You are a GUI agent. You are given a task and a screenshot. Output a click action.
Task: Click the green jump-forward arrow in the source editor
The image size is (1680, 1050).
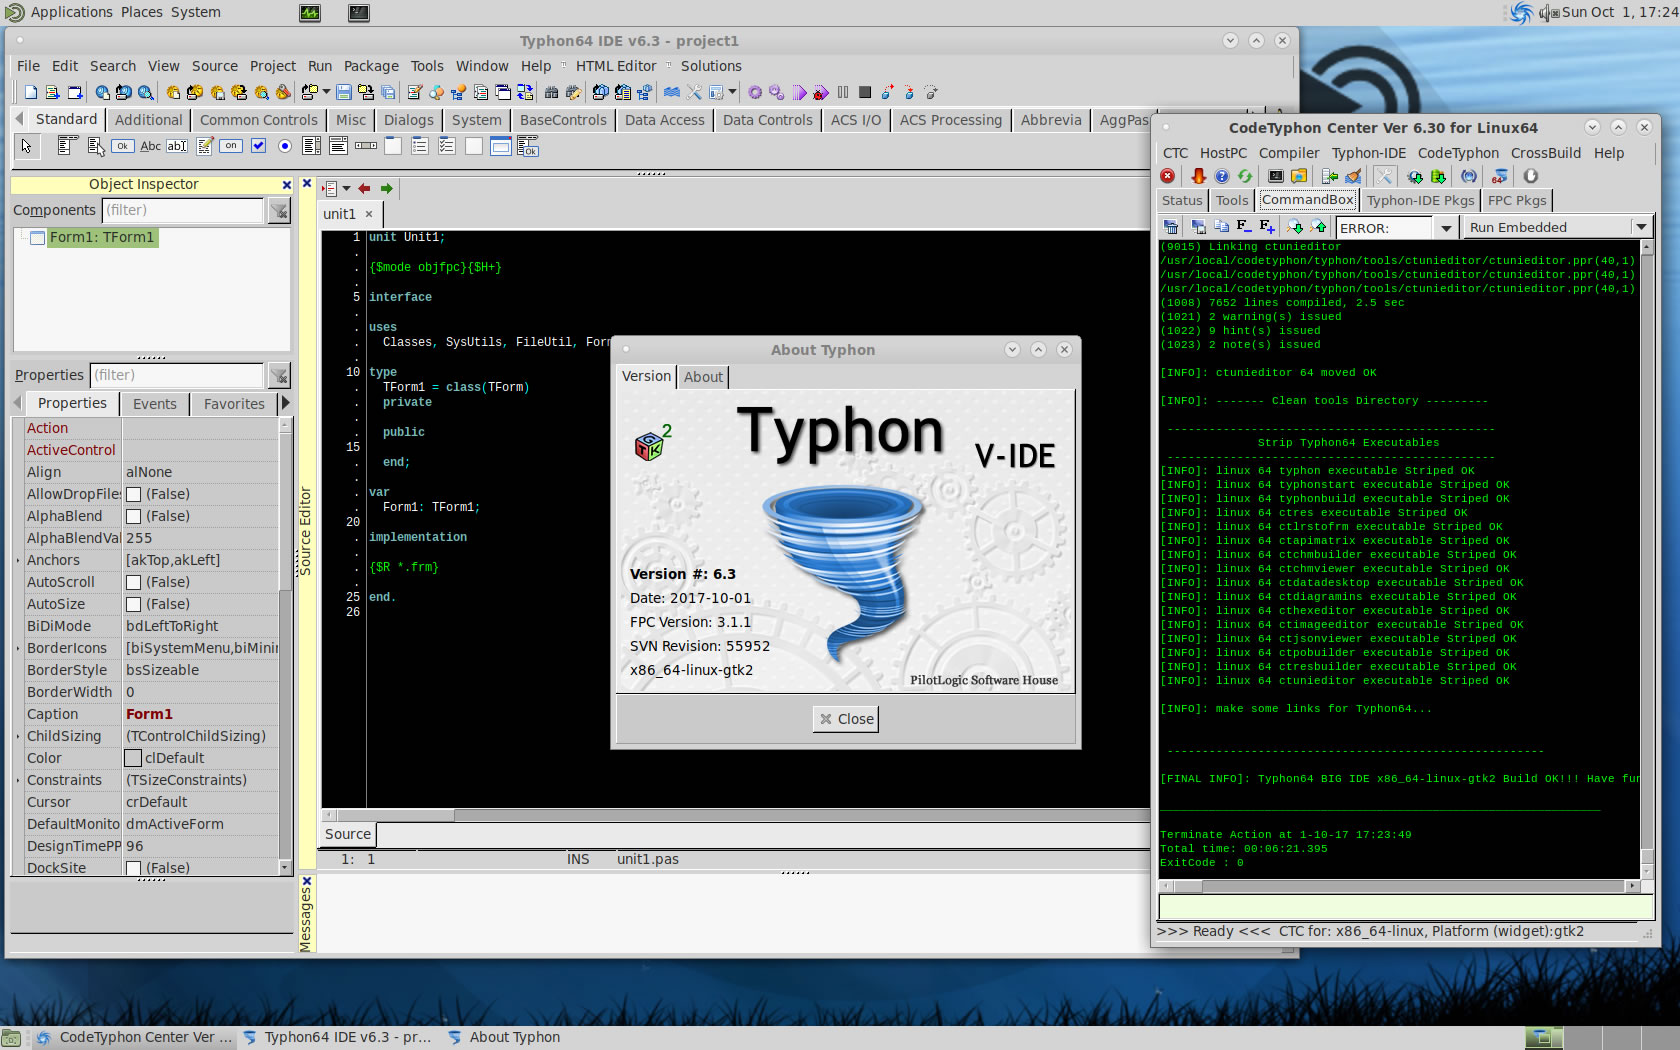coord(386,188)
